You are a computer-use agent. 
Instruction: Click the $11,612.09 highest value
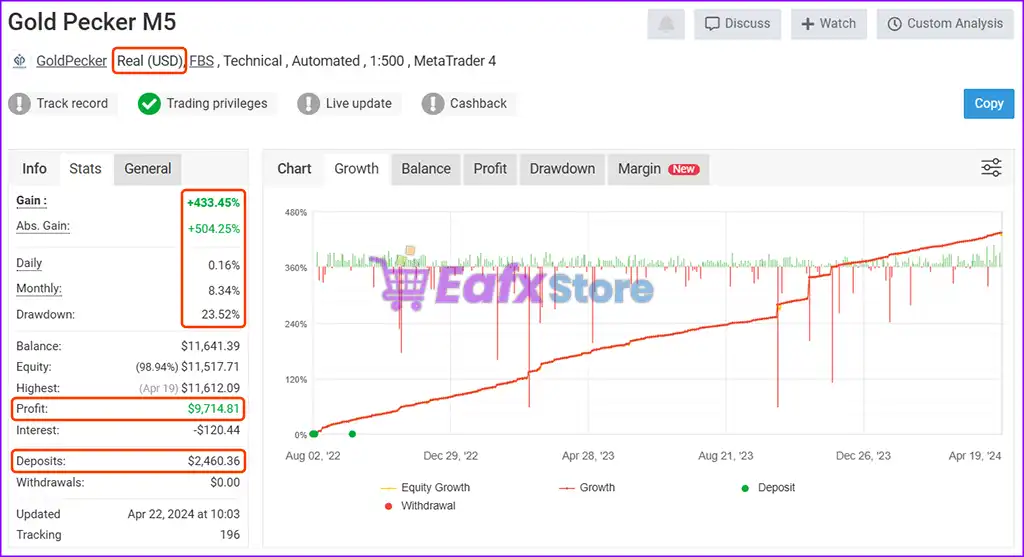(x=210, y=388)
